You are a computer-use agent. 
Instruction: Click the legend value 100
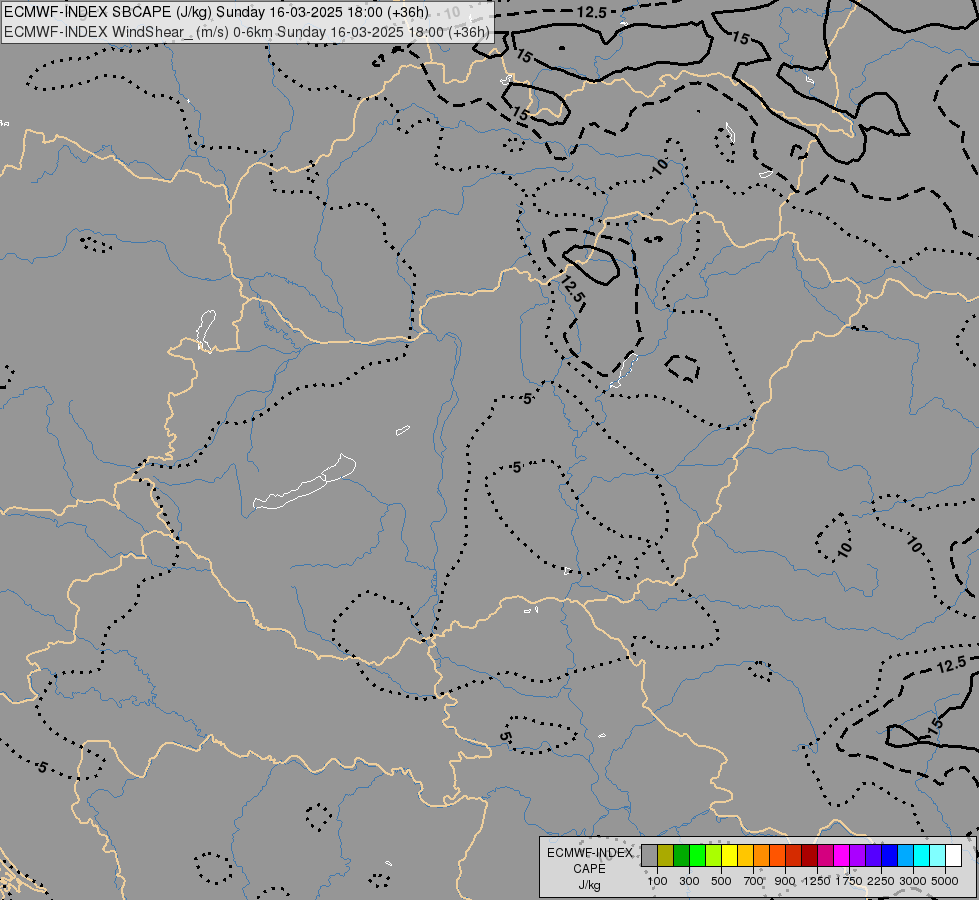[657, 881]
